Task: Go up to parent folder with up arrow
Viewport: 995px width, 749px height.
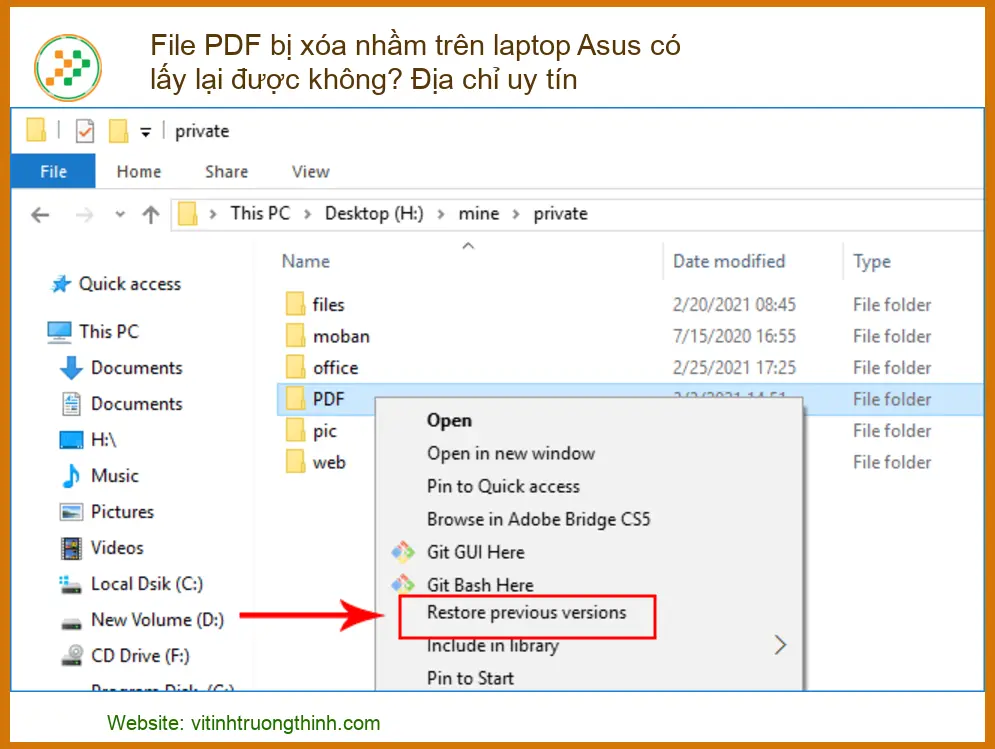Action: pos(150,213)
